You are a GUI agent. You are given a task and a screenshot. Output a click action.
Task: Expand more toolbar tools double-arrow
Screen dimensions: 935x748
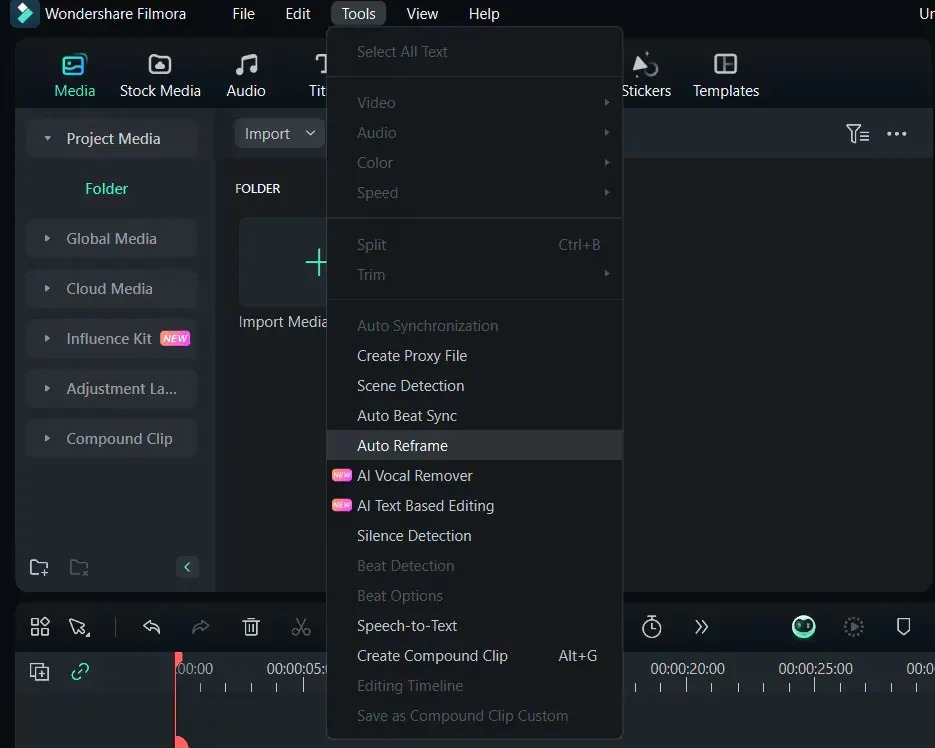coord(701,627)
